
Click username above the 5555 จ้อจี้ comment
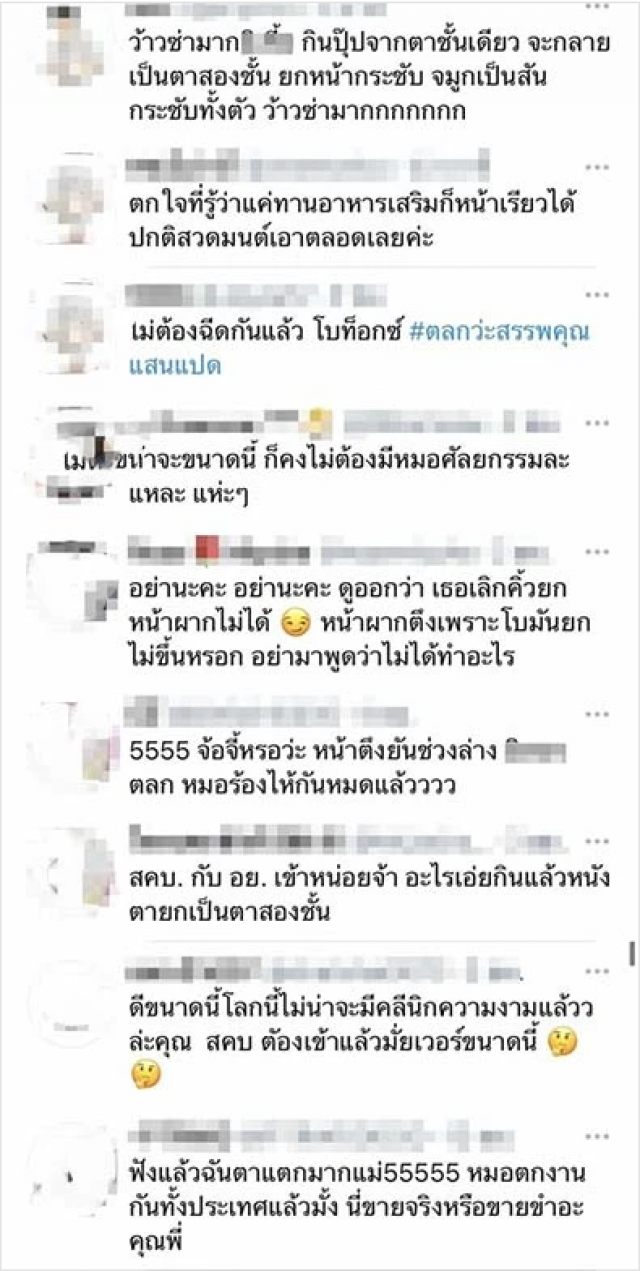tap(270, 714)
